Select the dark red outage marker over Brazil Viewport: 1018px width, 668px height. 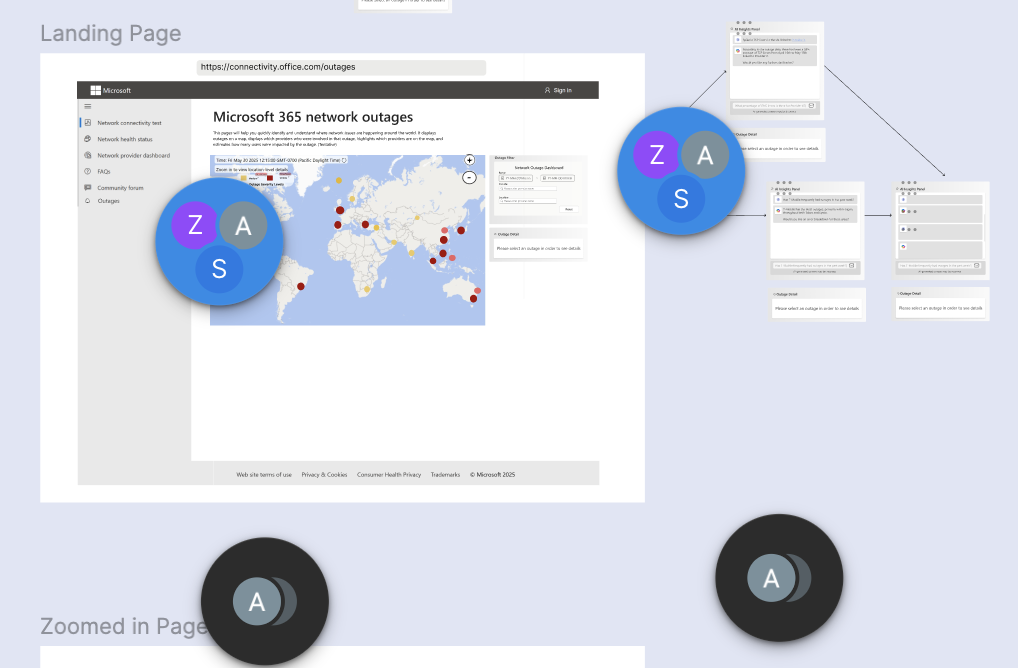[x=301, y=286]
